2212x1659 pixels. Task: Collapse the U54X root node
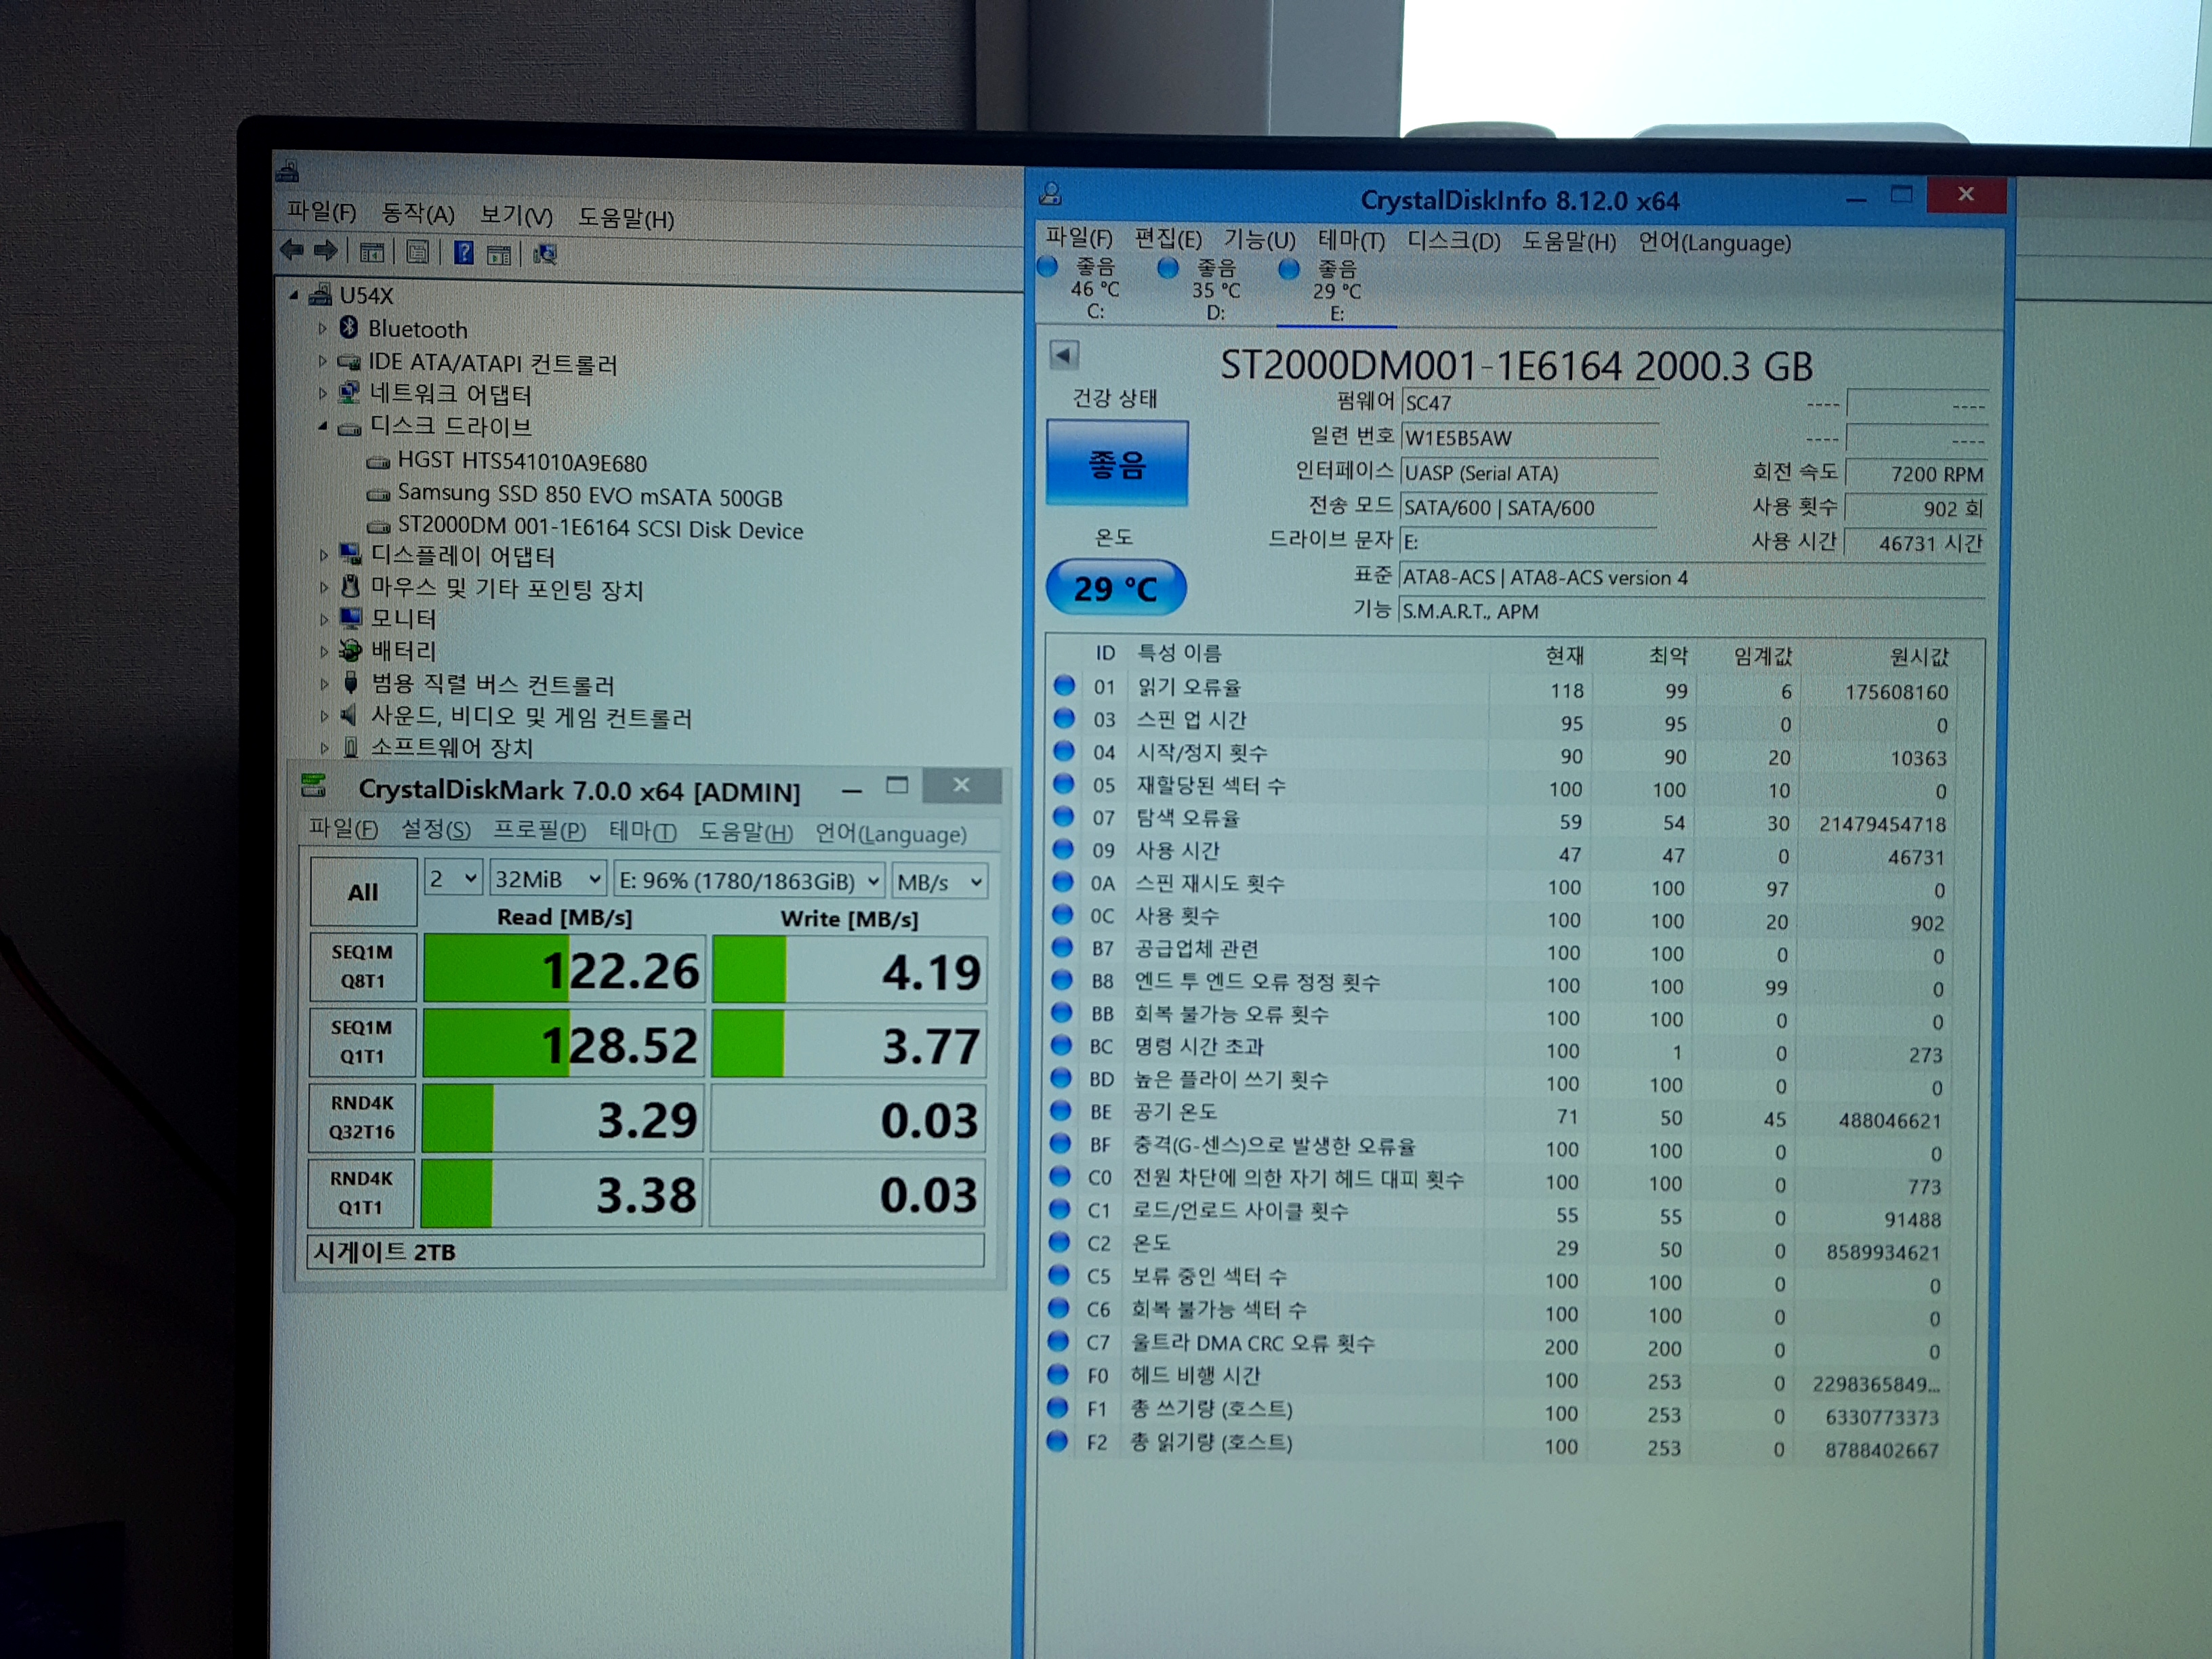(294, 295)
